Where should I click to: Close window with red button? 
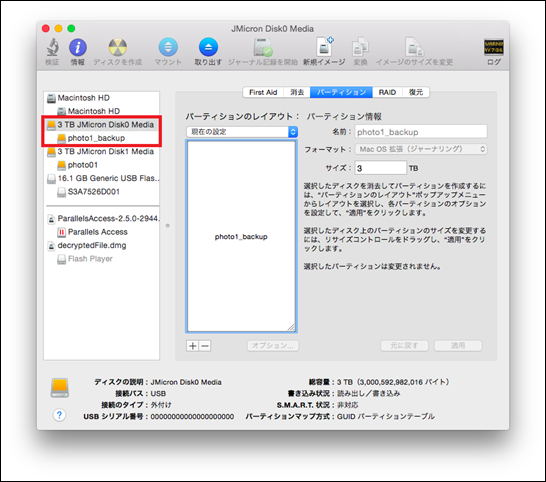coord(46,29)
